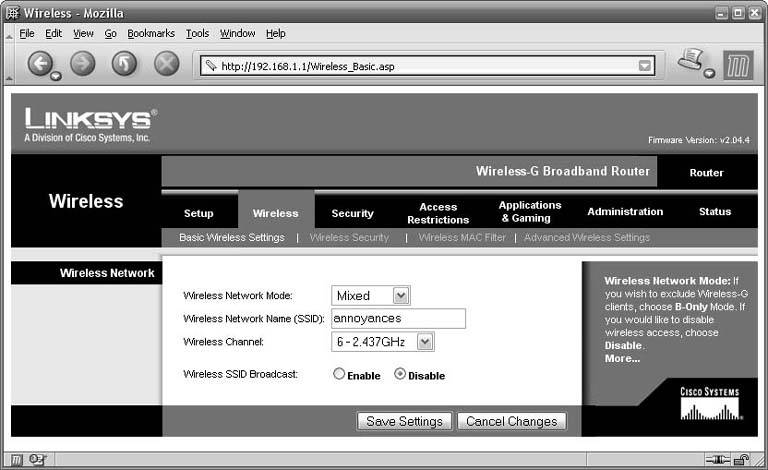The image size is (768, 470).
Task: Click the Mozilla throbber logo icon
Action: point(739,65)
